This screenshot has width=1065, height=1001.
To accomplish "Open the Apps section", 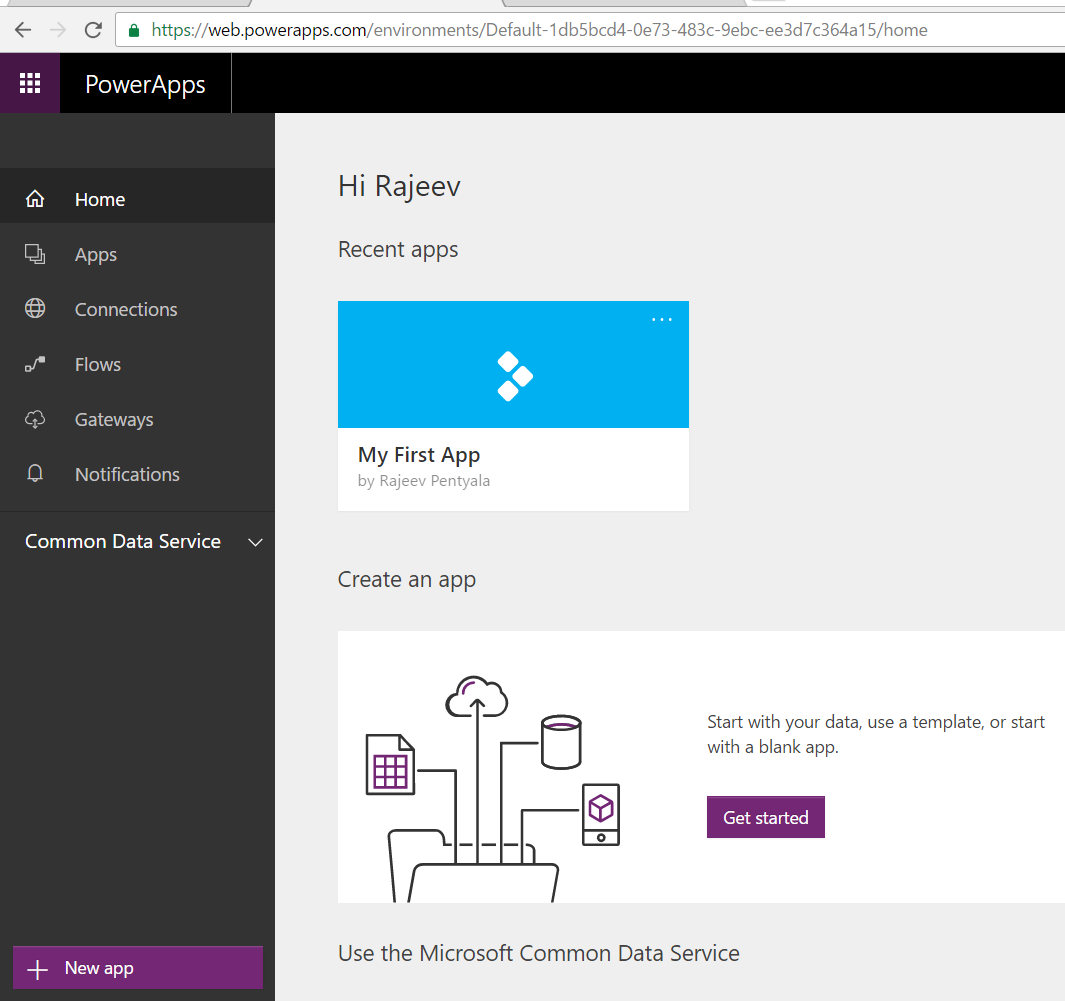I will [x=95, y=254].
